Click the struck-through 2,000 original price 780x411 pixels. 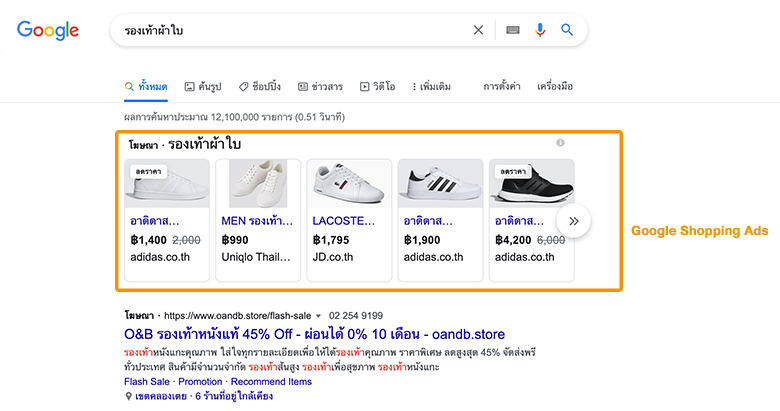coord(187,240)
